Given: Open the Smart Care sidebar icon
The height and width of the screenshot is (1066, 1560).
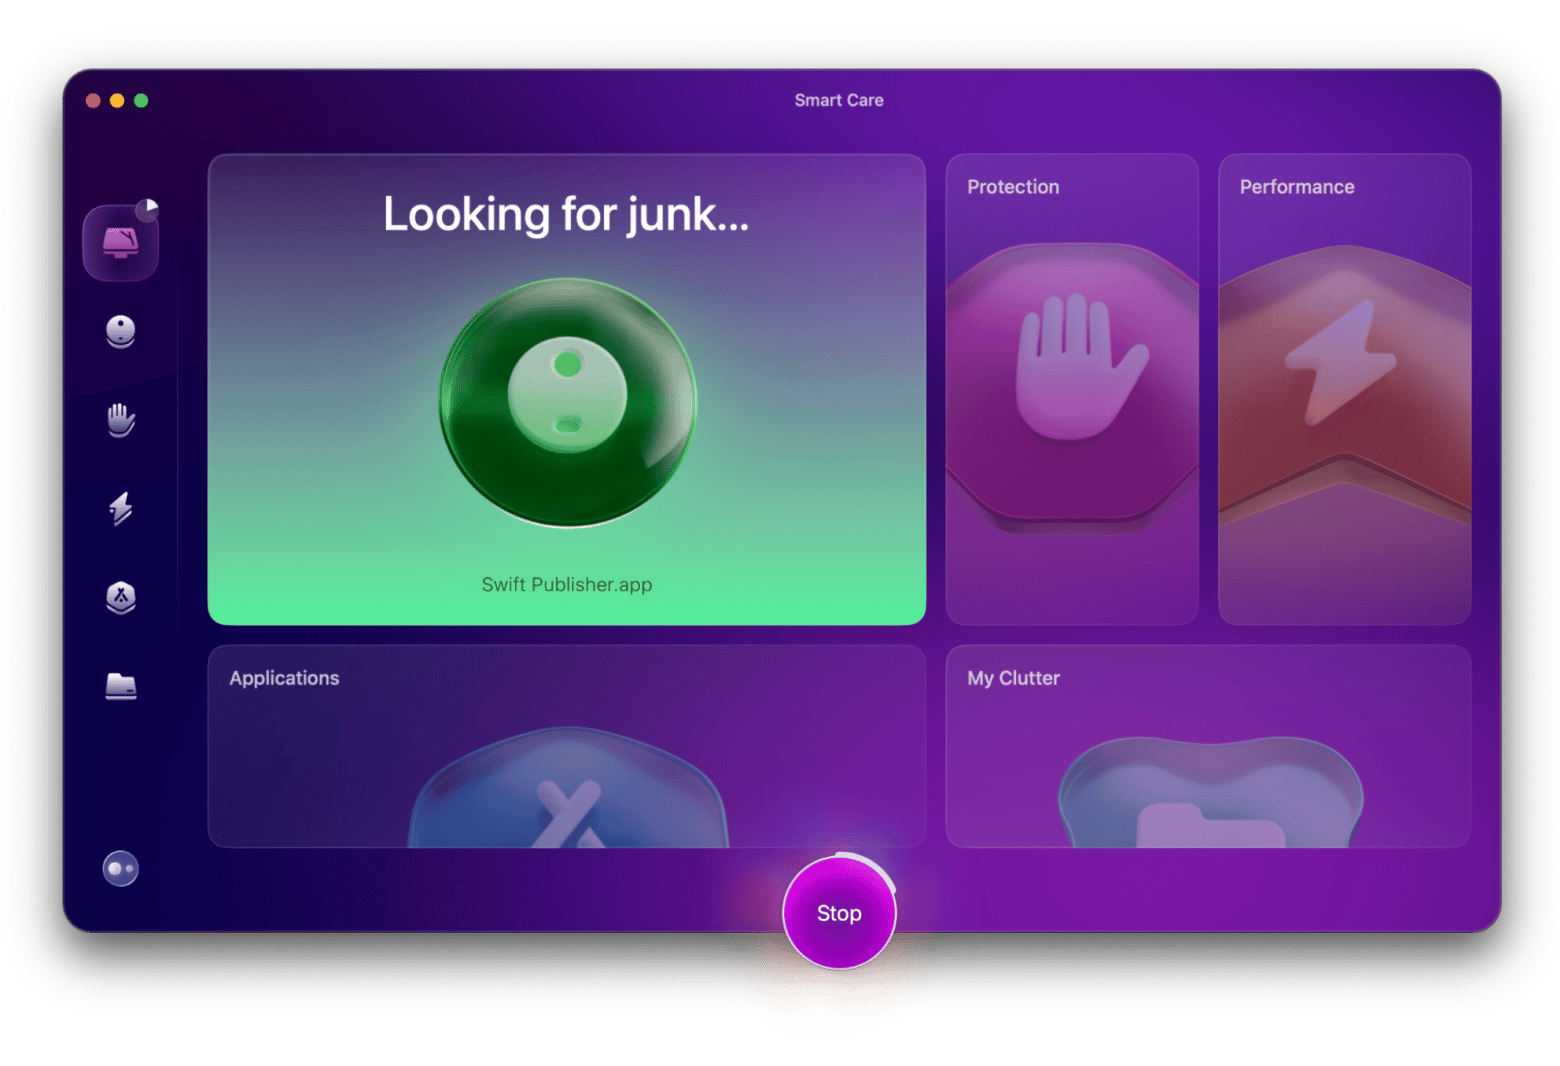Looking at the screenshot, I should (120, 243).
